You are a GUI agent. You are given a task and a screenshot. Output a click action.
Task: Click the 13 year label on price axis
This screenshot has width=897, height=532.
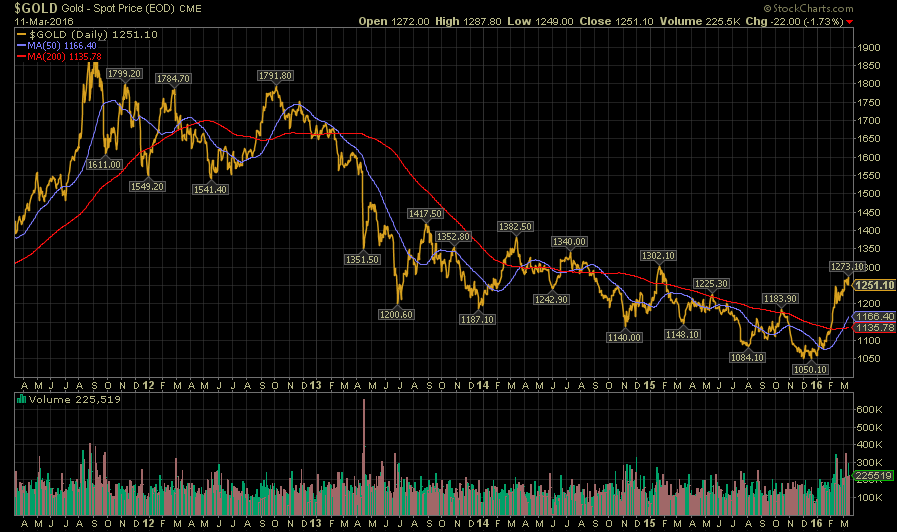click(x=315, y=386)
